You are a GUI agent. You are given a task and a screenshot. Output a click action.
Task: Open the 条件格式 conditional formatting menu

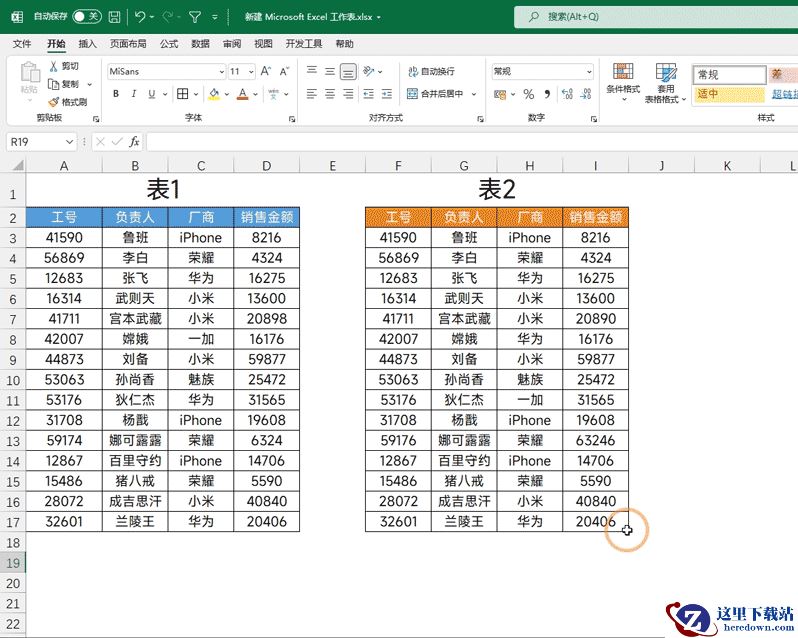point(623,82)
